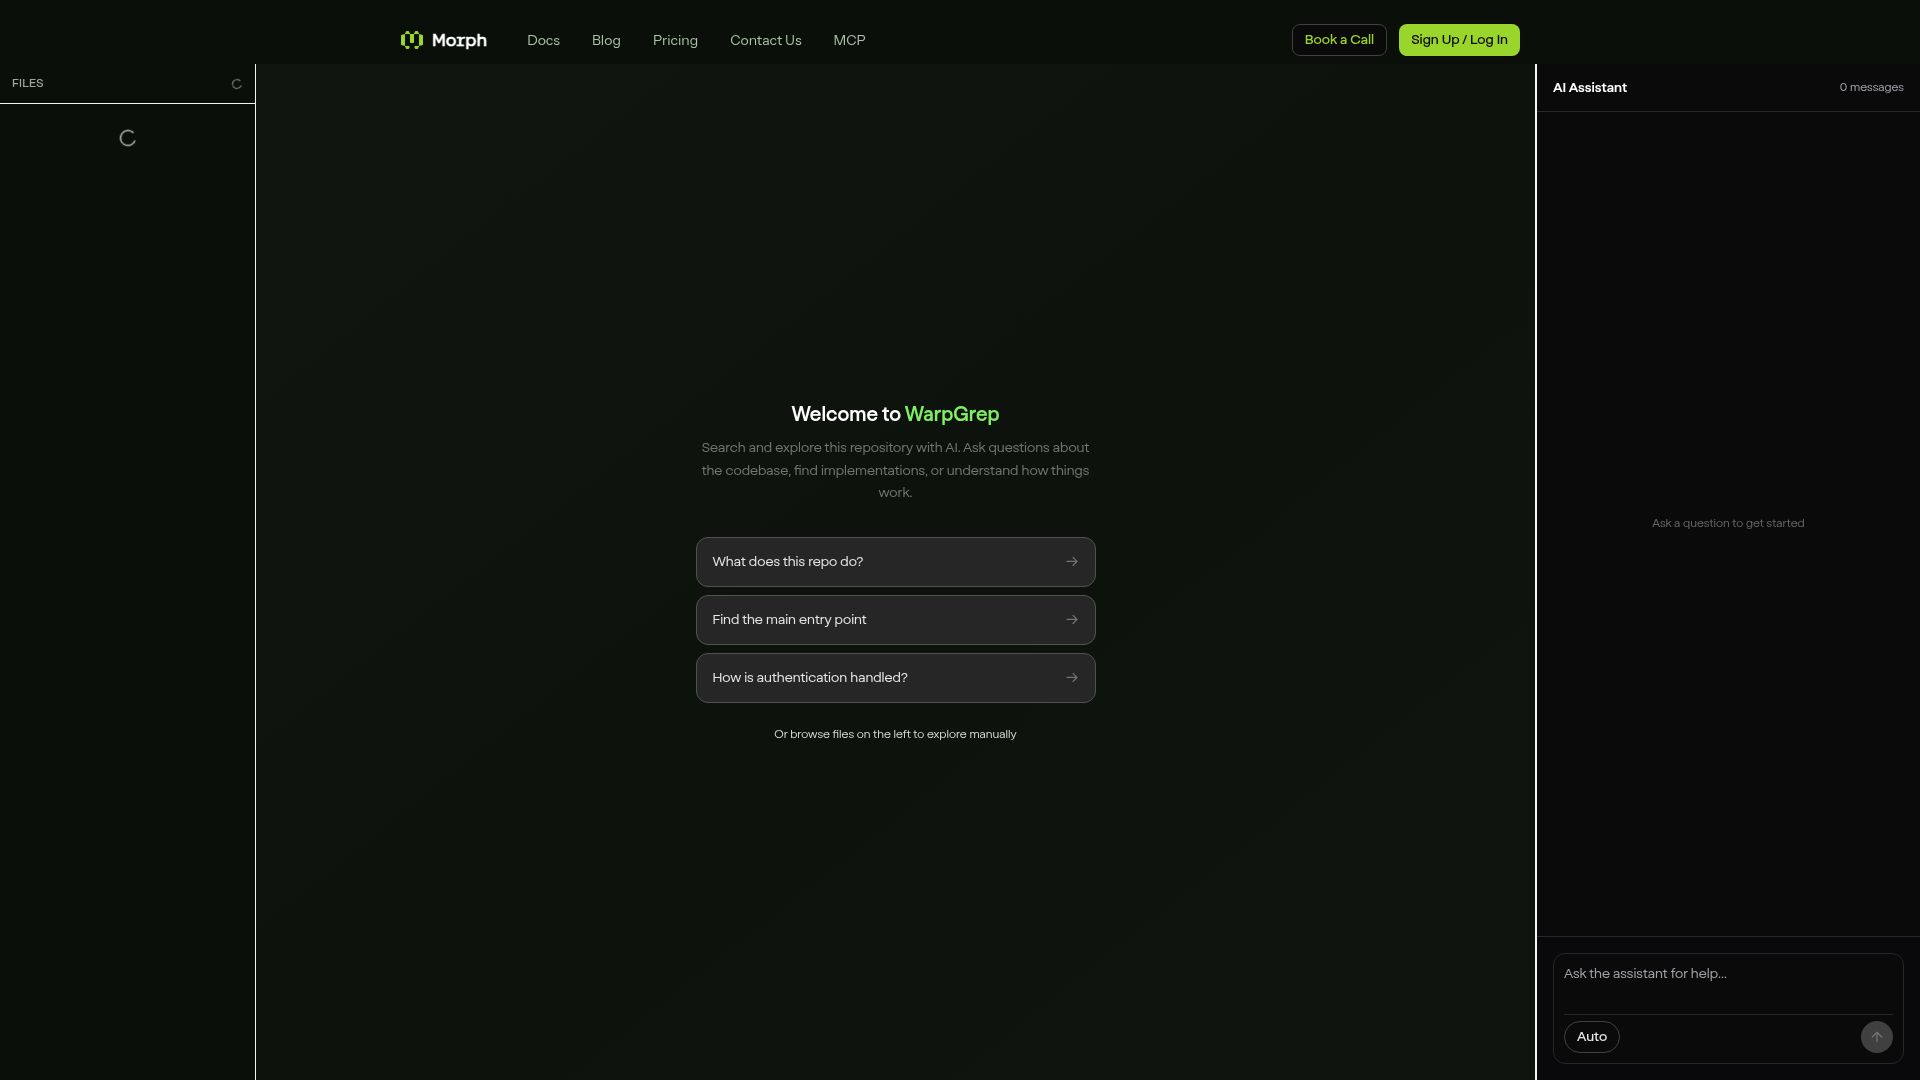This screenshot has width=1920, height=1080.
Task: Refresh the FILES panel
Action: 237,84
